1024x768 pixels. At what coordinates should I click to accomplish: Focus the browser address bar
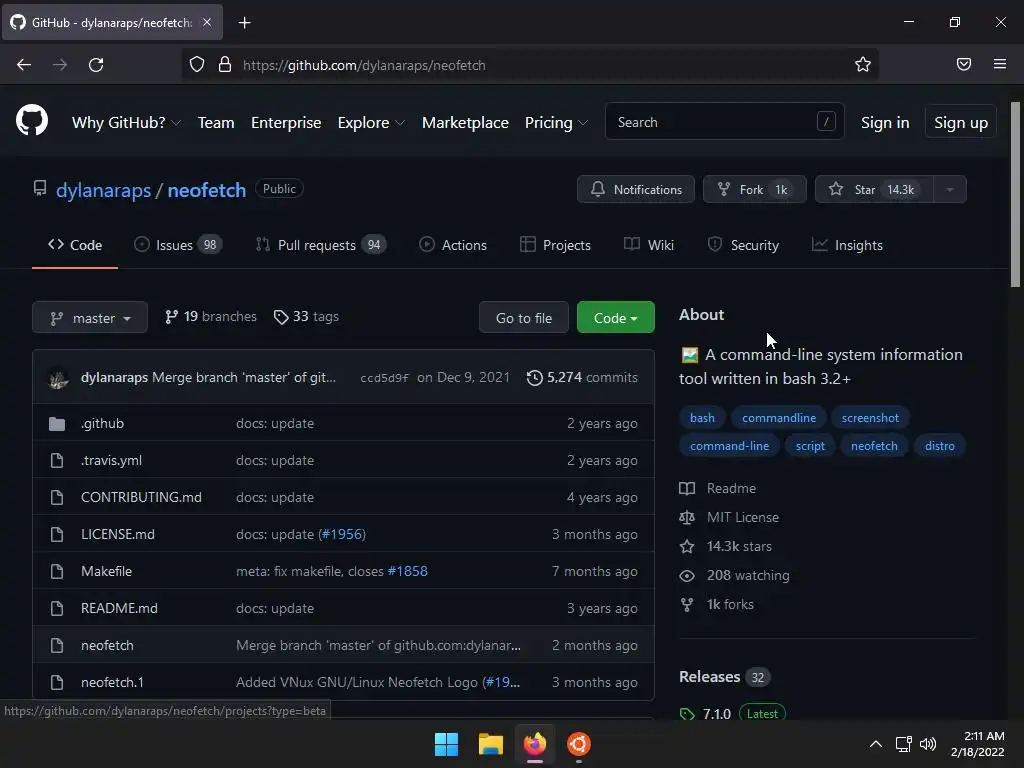(529, 65)
